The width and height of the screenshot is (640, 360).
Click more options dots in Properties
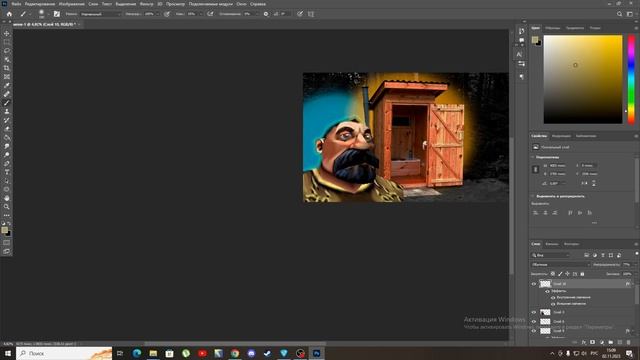tap(594, 223)
